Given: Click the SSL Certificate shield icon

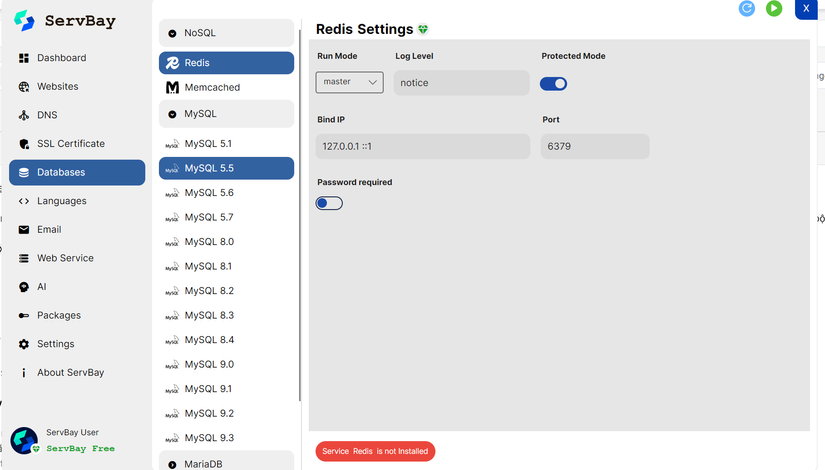Looking at the screenshot, I should tap(24, 144).
